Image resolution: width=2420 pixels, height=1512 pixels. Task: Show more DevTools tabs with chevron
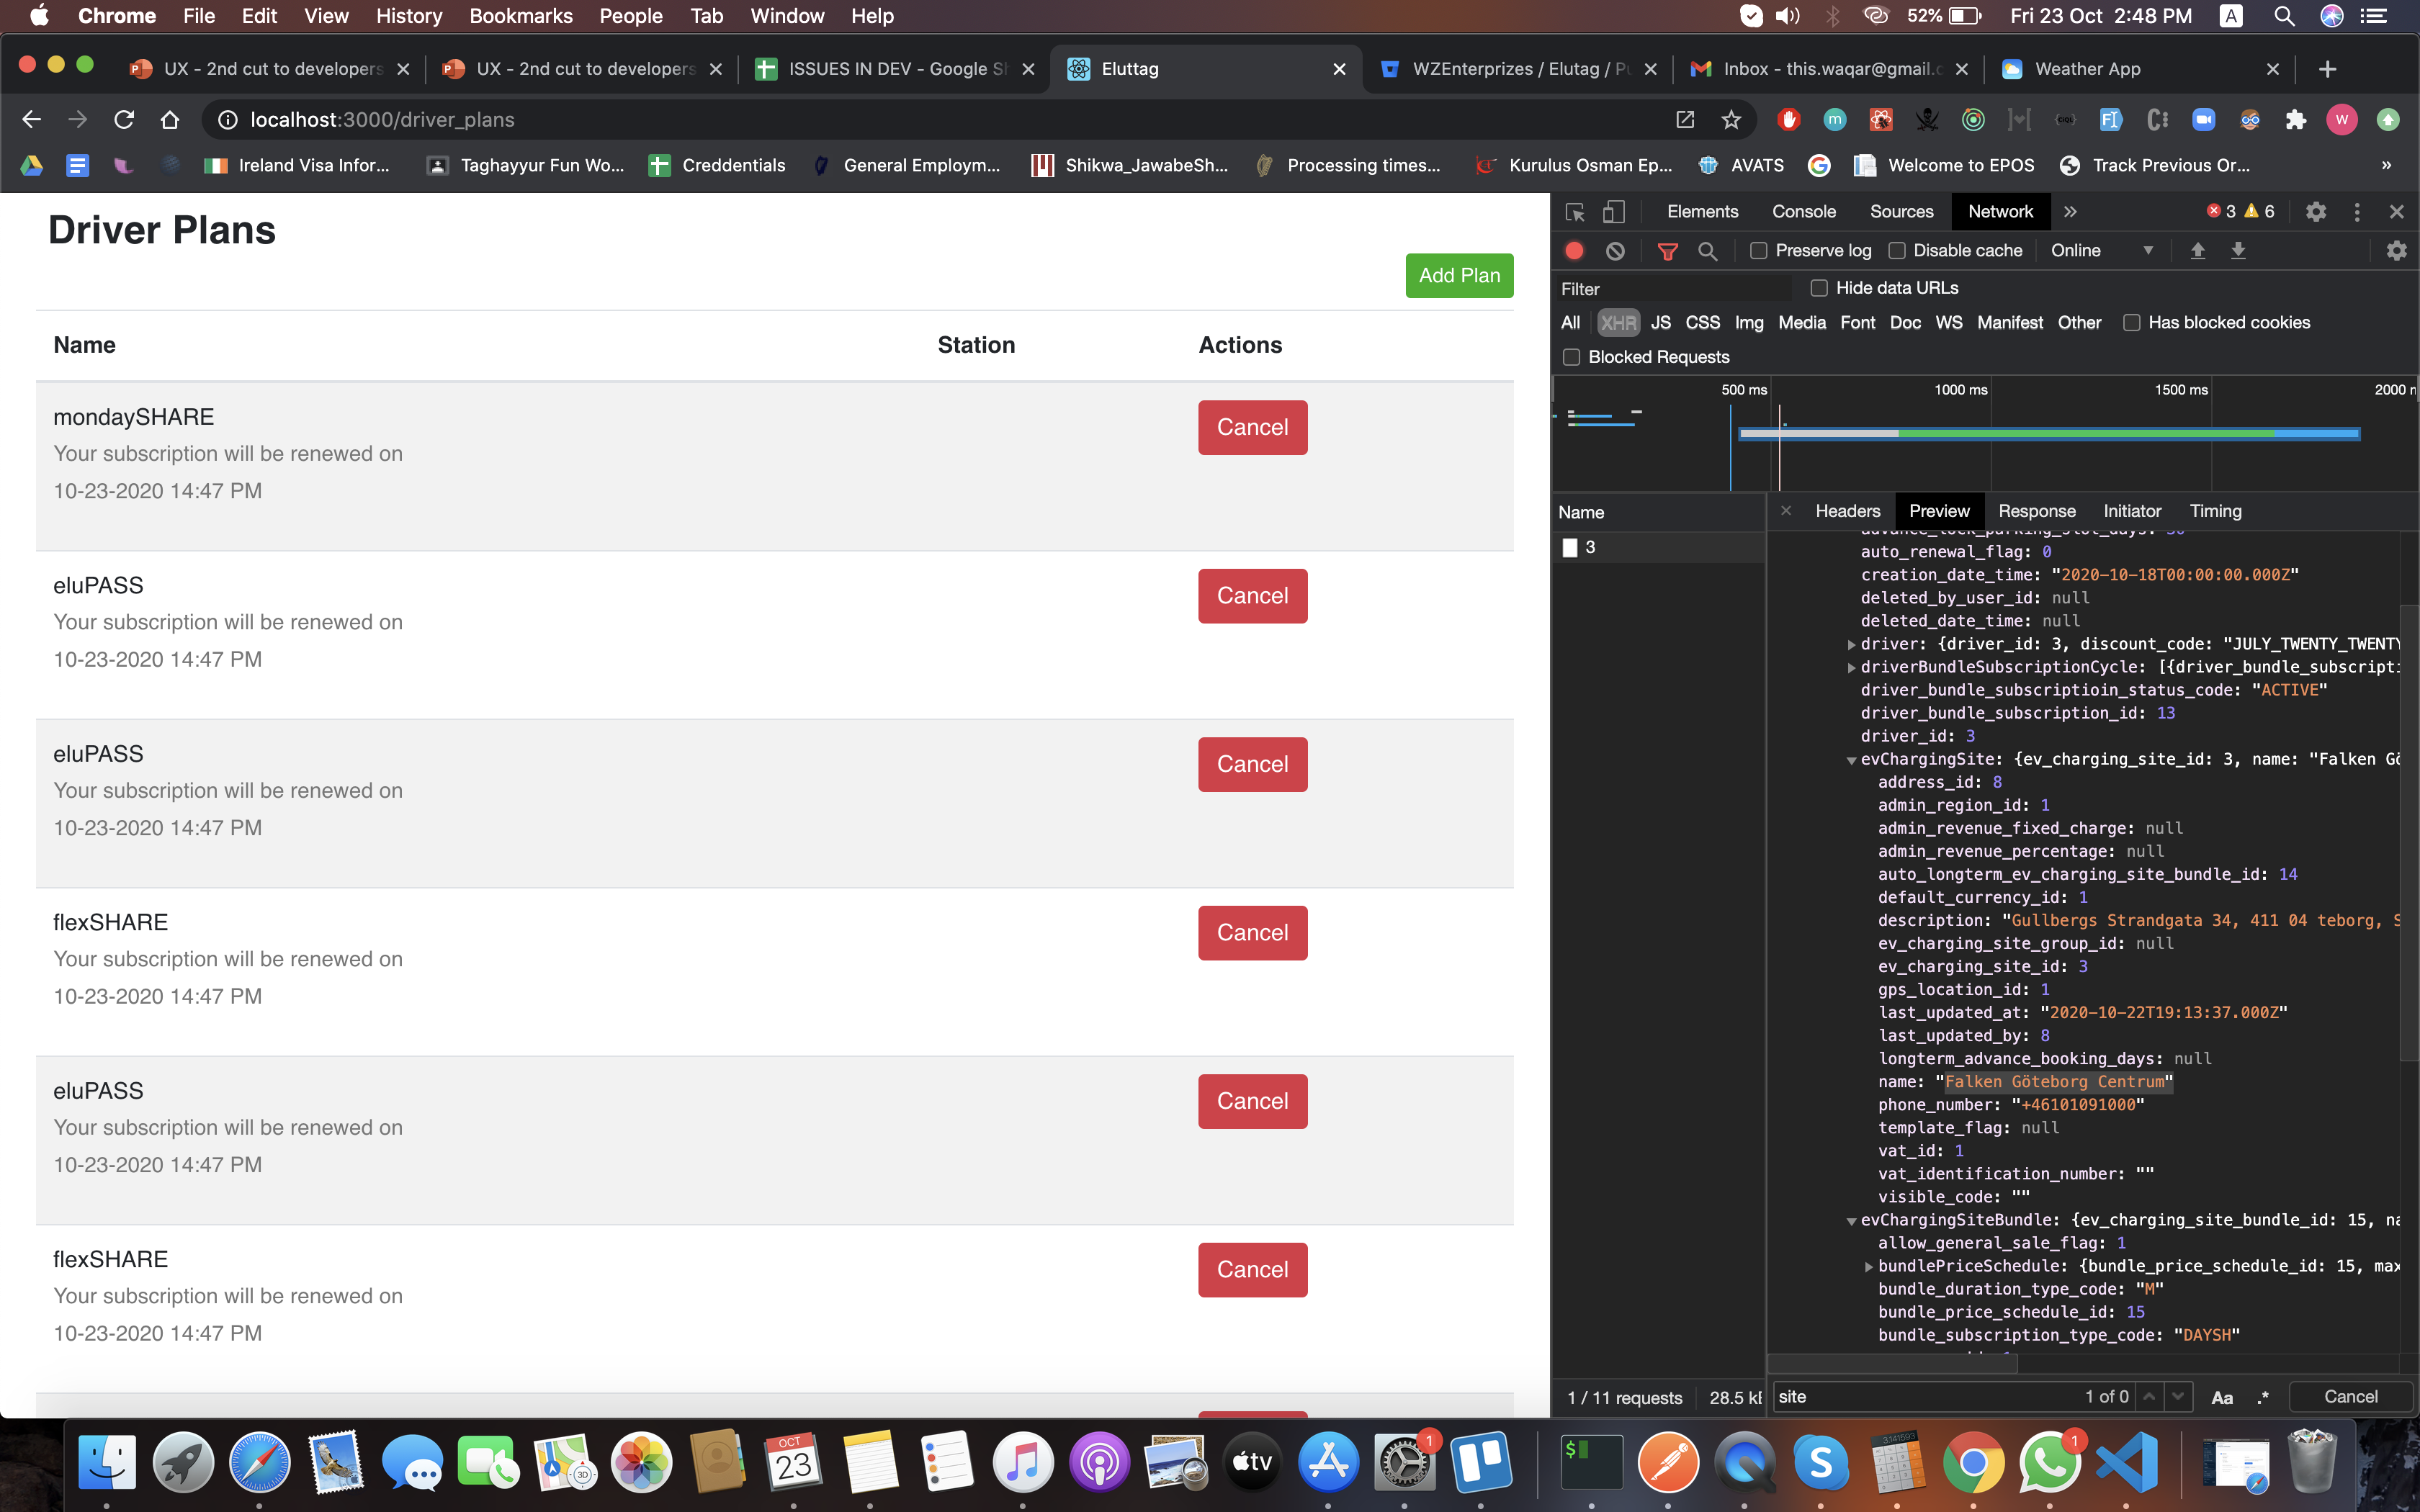coord(2070,212)
